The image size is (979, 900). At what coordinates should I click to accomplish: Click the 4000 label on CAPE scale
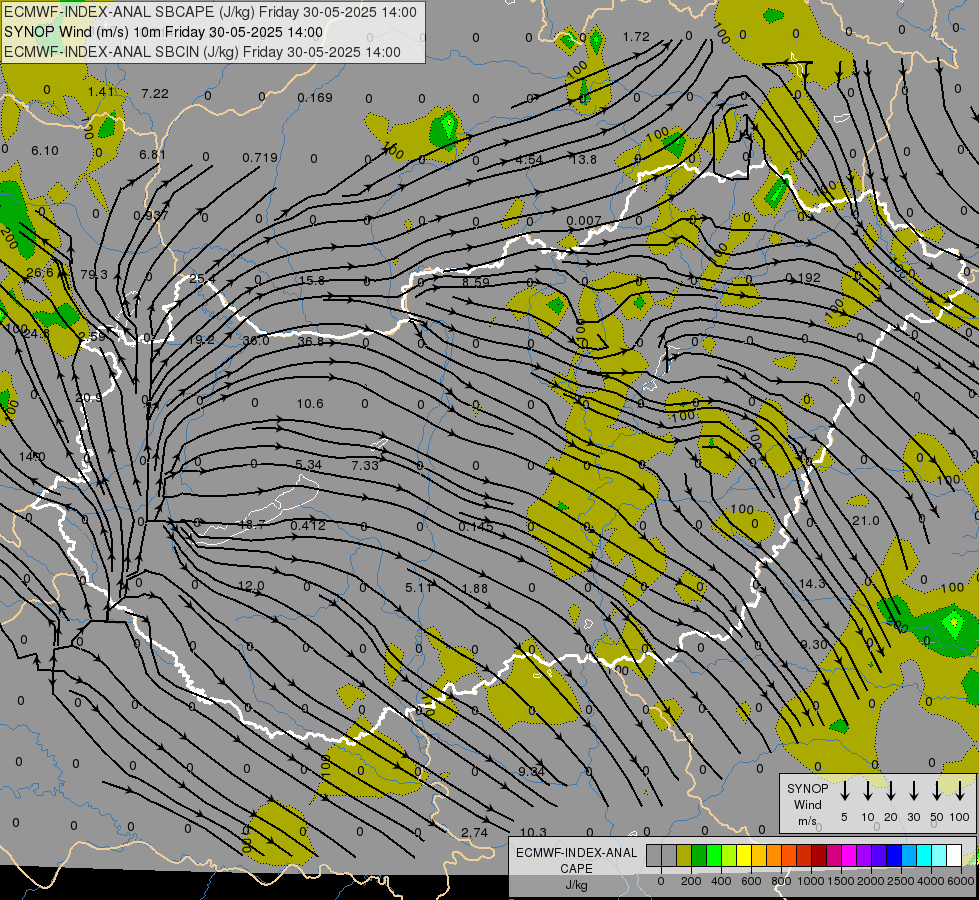point(930,881)
